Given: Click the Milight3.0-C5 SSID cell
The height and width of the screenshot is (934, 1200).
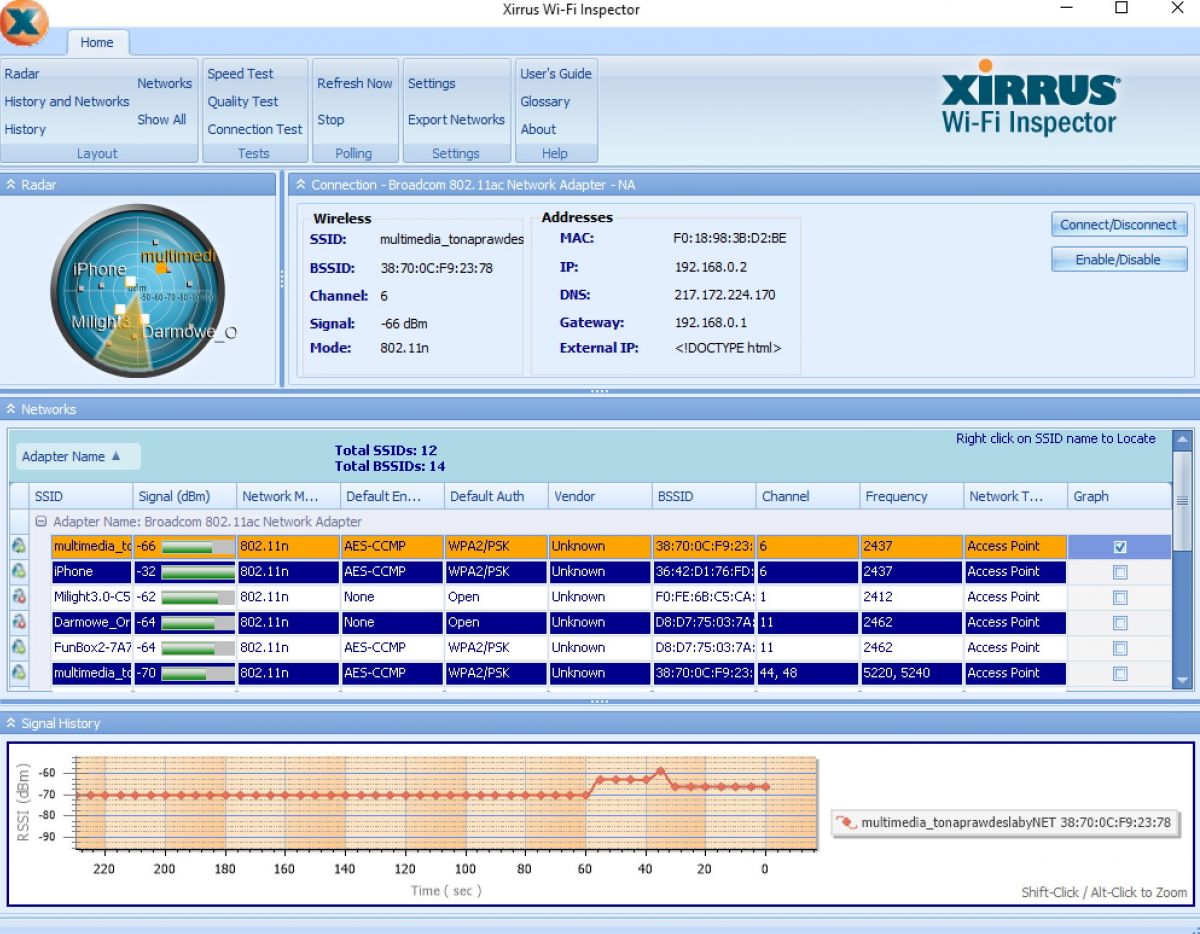Looking at the screenshot, I should click(x=92, y=597).
